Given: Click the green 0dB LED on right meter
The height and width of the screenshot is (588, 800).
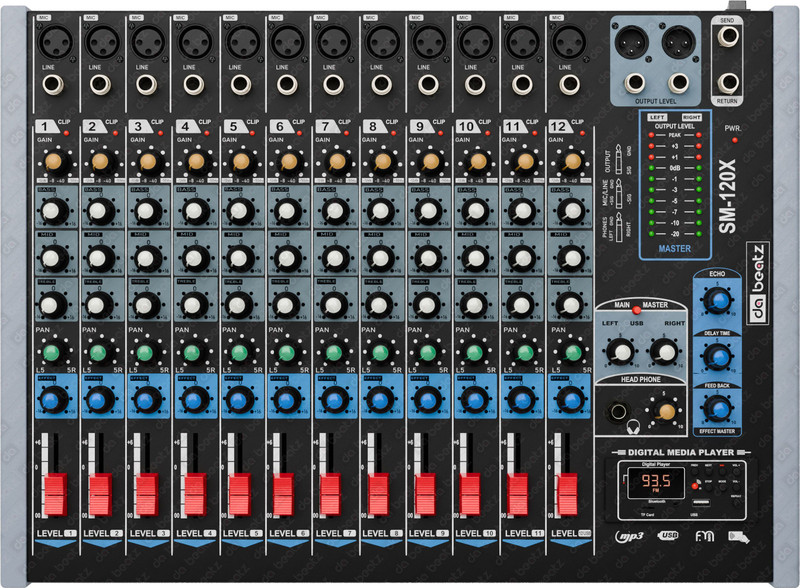Looking at the screenshot, I should click(x=698, y=168).
